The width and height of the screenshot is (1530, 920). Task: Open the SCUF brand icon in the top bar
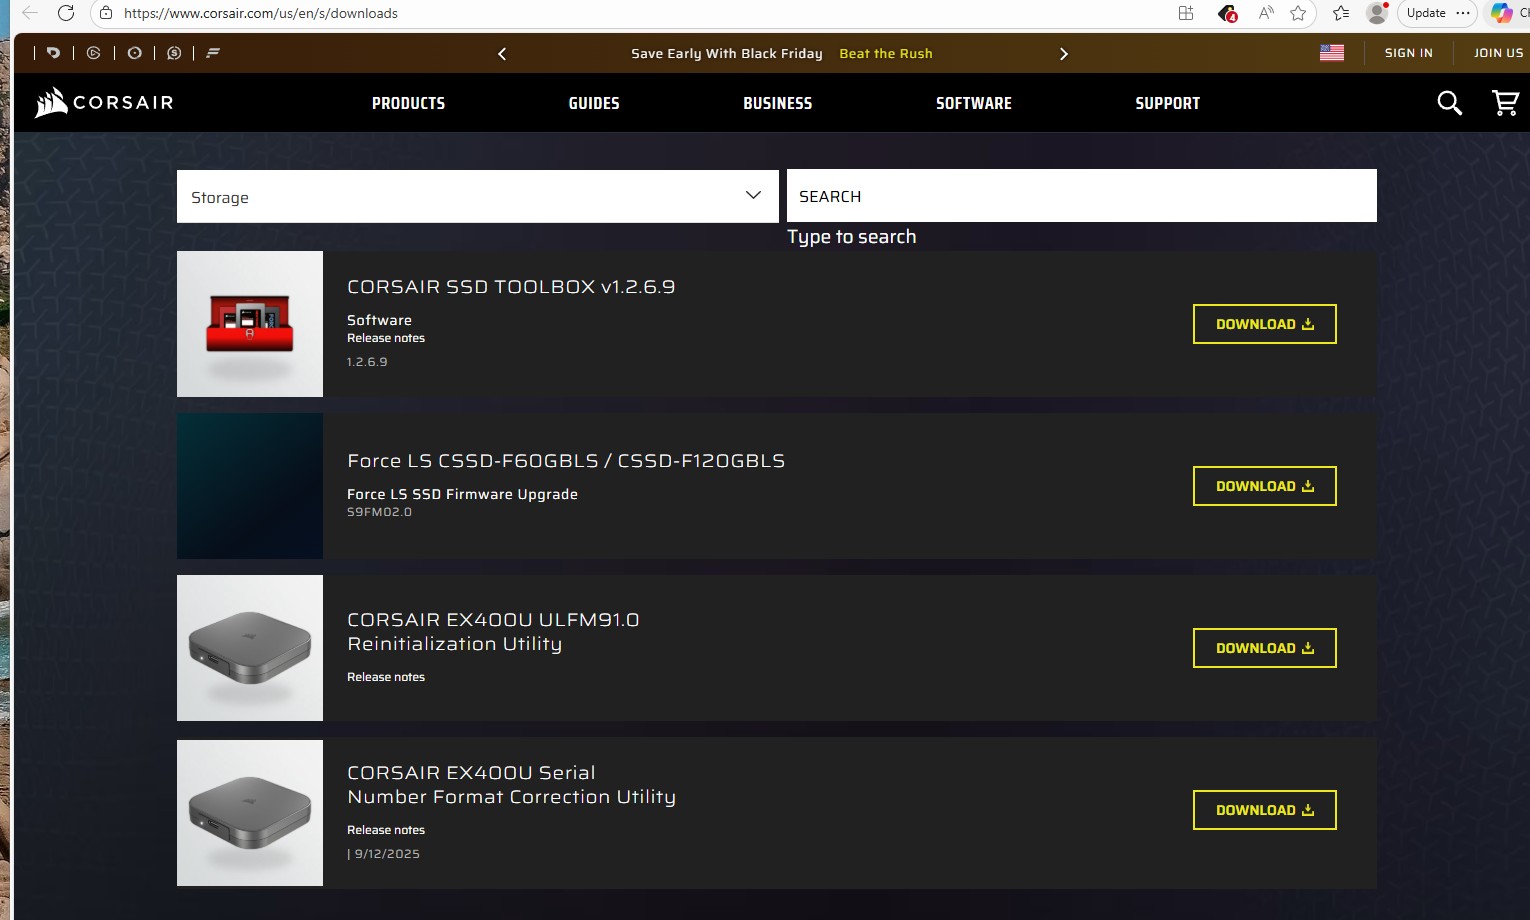pos(174,53)
